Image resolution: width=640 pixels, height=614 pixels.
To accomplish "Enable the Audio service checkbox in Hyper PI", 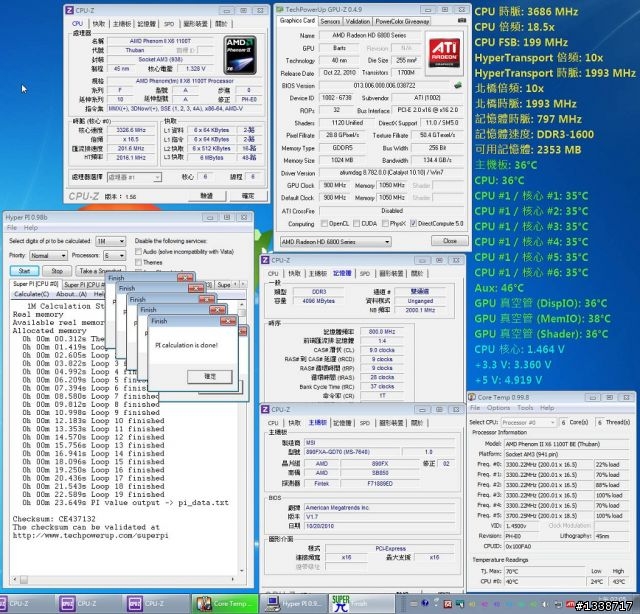I will coord(138,251).
